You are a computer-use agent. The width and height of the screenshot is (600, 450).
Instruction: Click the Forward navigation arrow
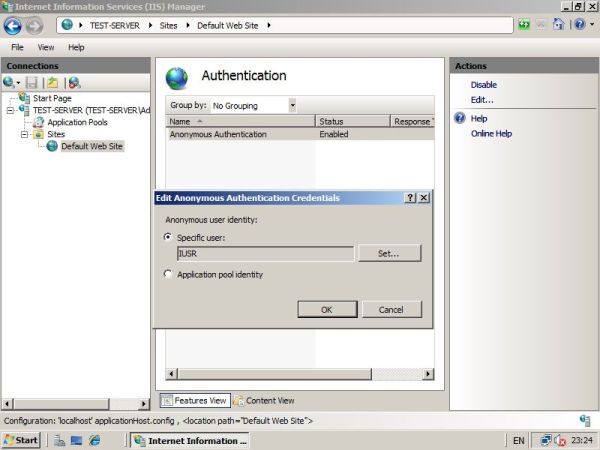pos(34,26)
